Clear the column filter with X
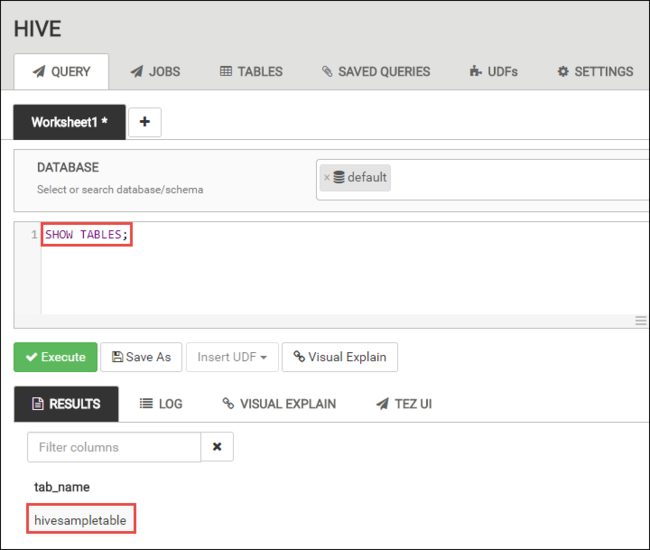 tap(217, 447)
